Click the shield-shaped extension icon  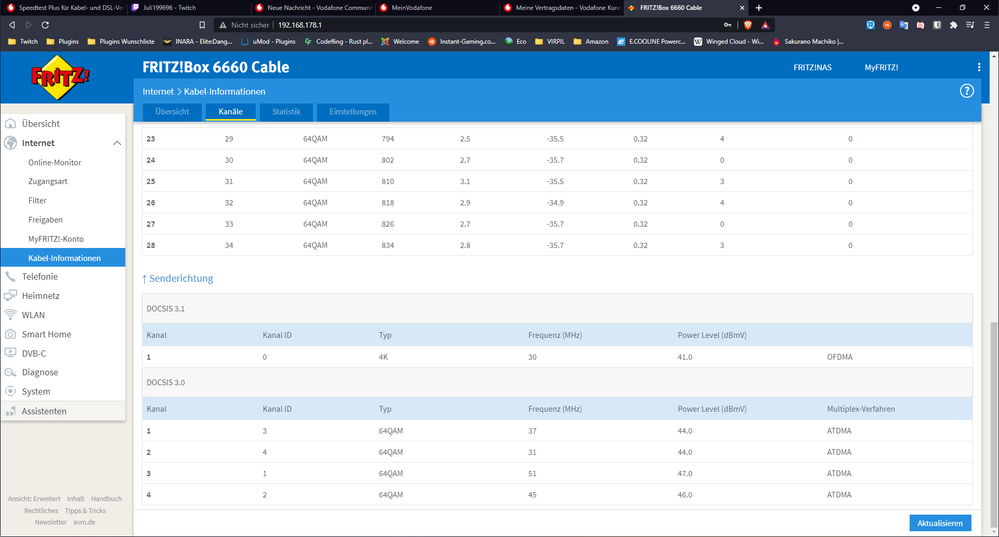(937, 25)
